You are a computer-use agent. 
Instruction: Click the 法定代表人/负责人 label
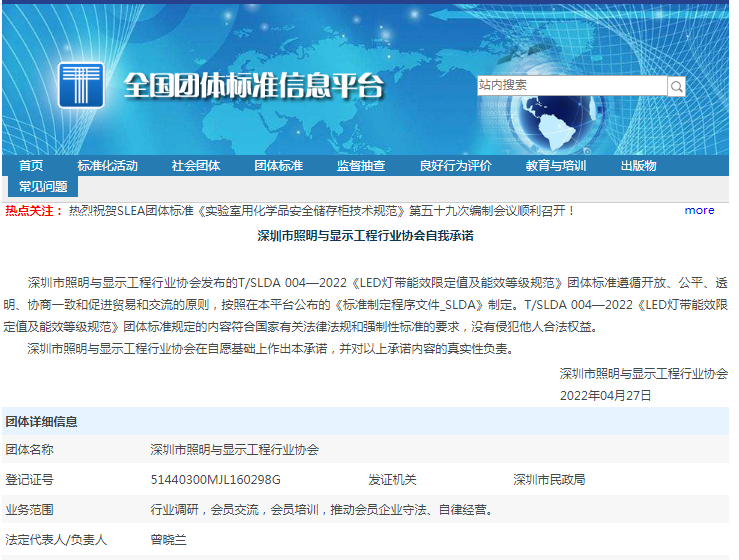(56, 540)
